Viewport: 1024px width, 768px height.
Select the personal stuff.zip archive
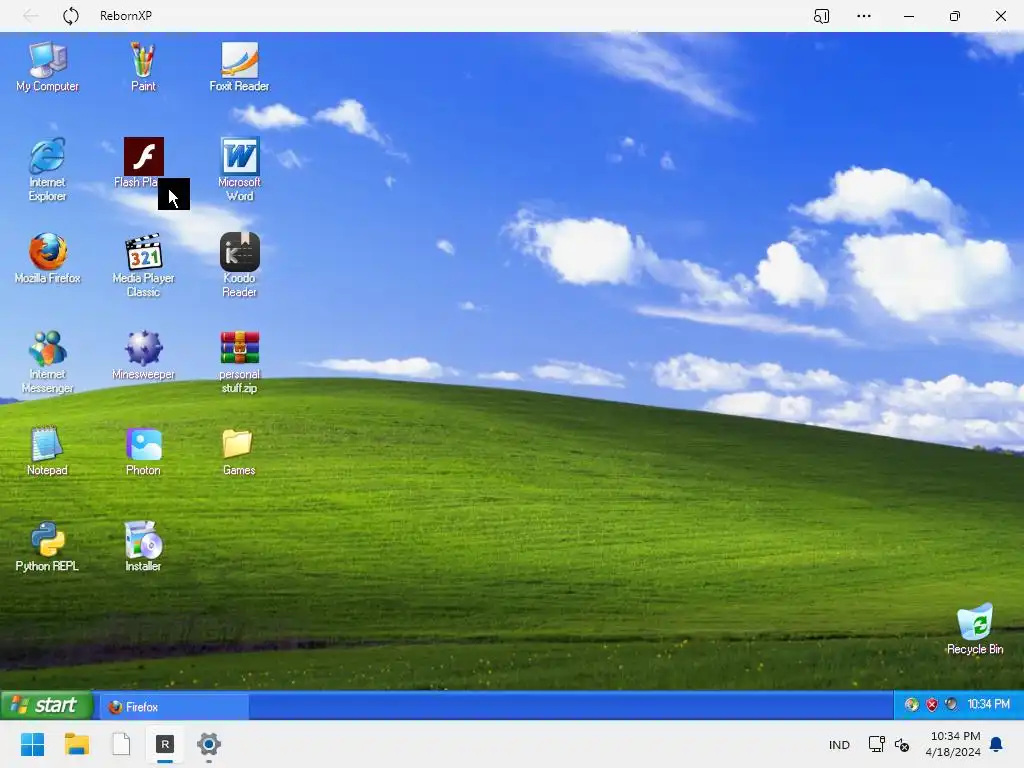[x=240, y=361]
